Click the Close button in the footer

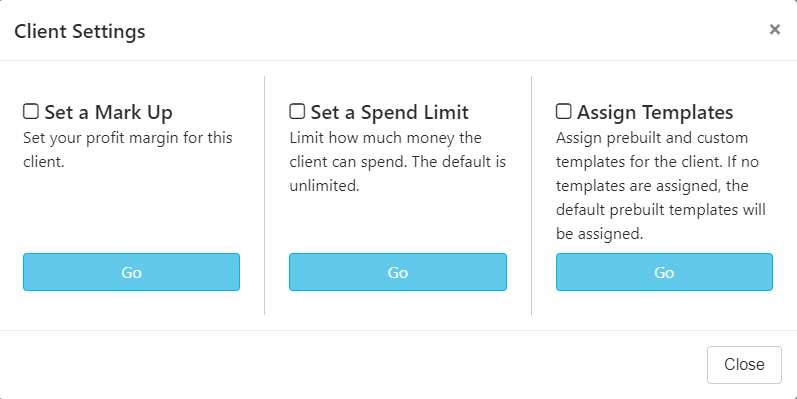[x=744, y=364]
